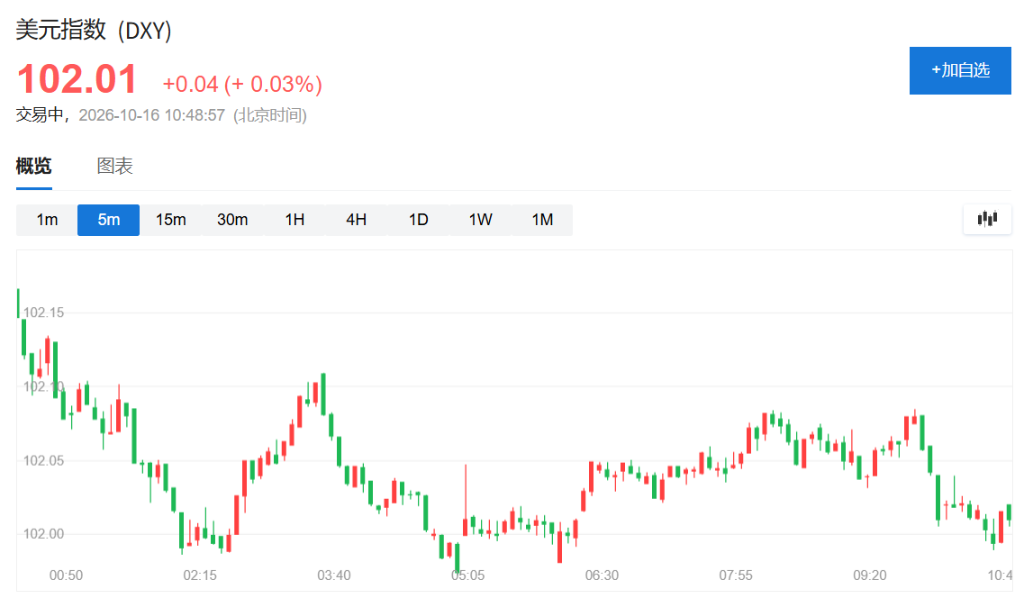Select the 30m timeframe
Viewport: 1024px width, 607px height.
pyautogui.click(x=232, y=220)
